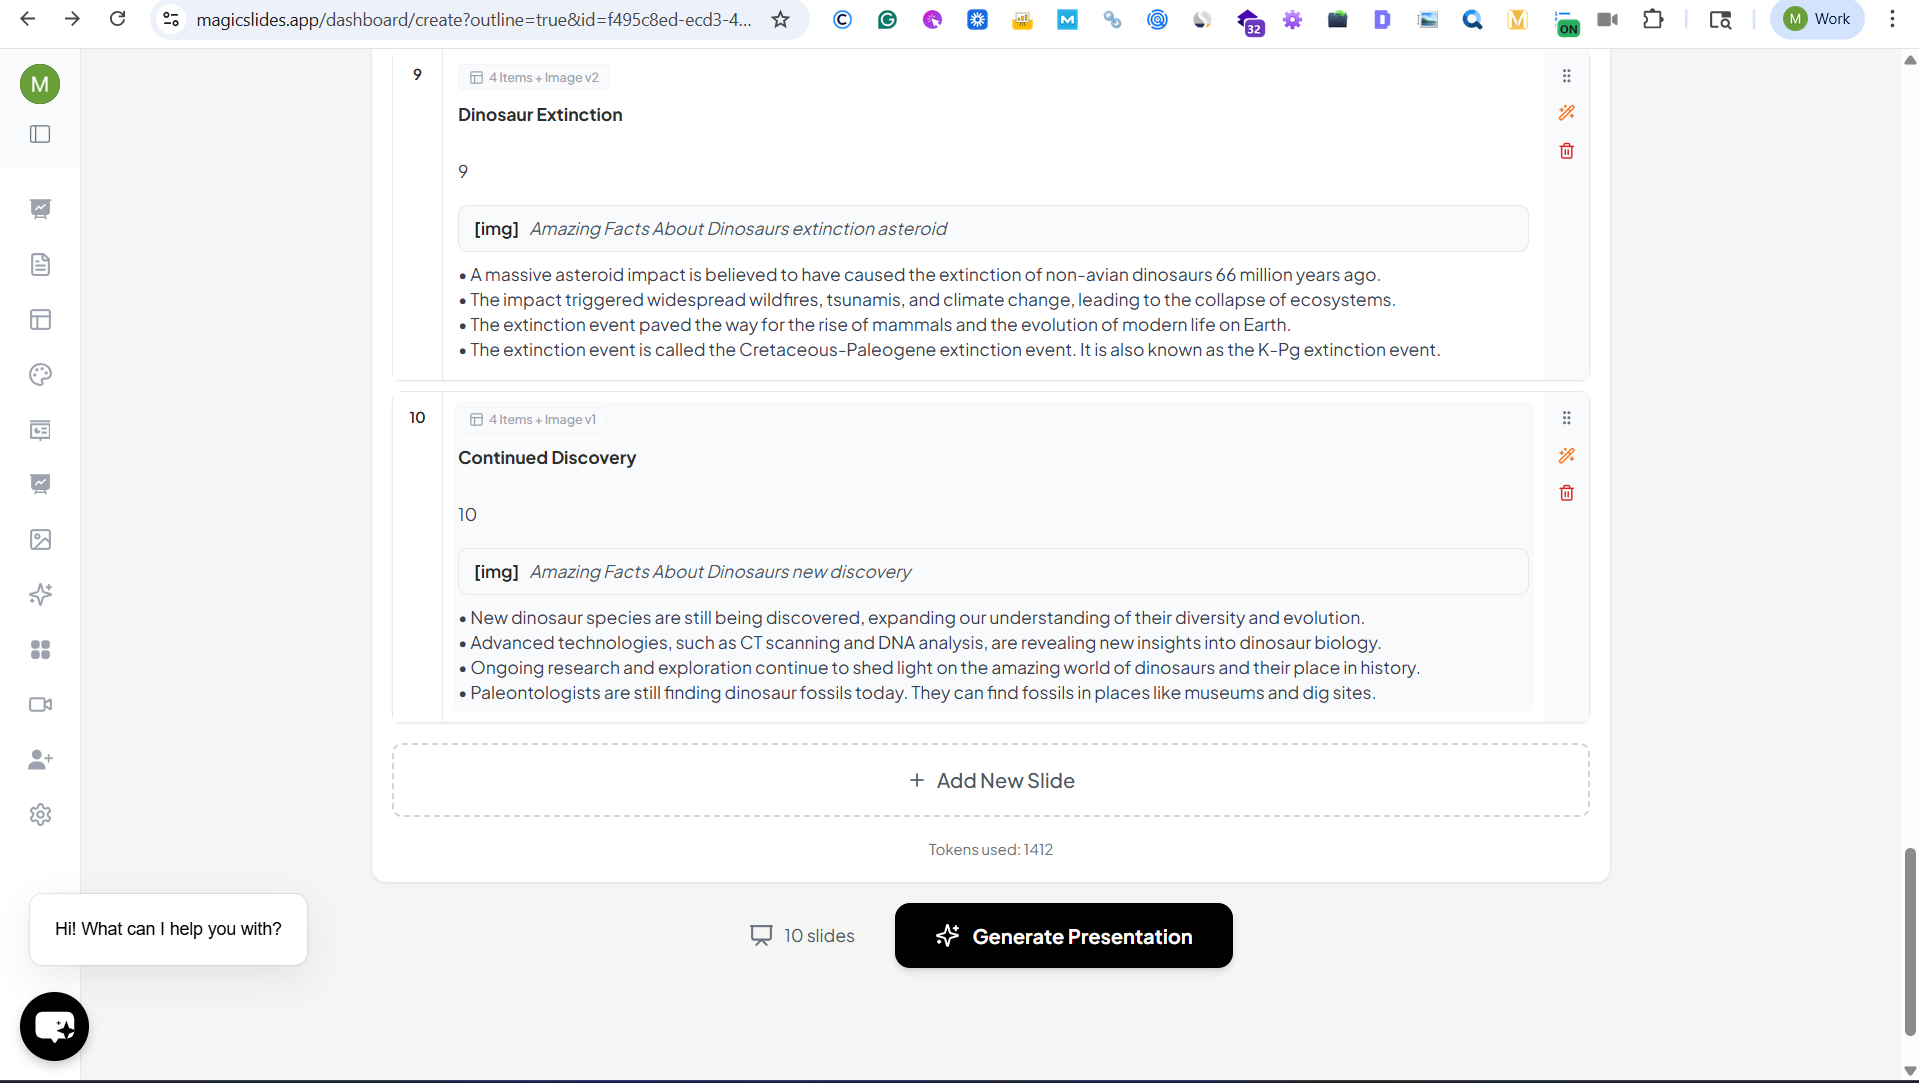Open the Work profile menu in Chrome
Screen dimensions: 1919x1083
tap(1817, 19)
